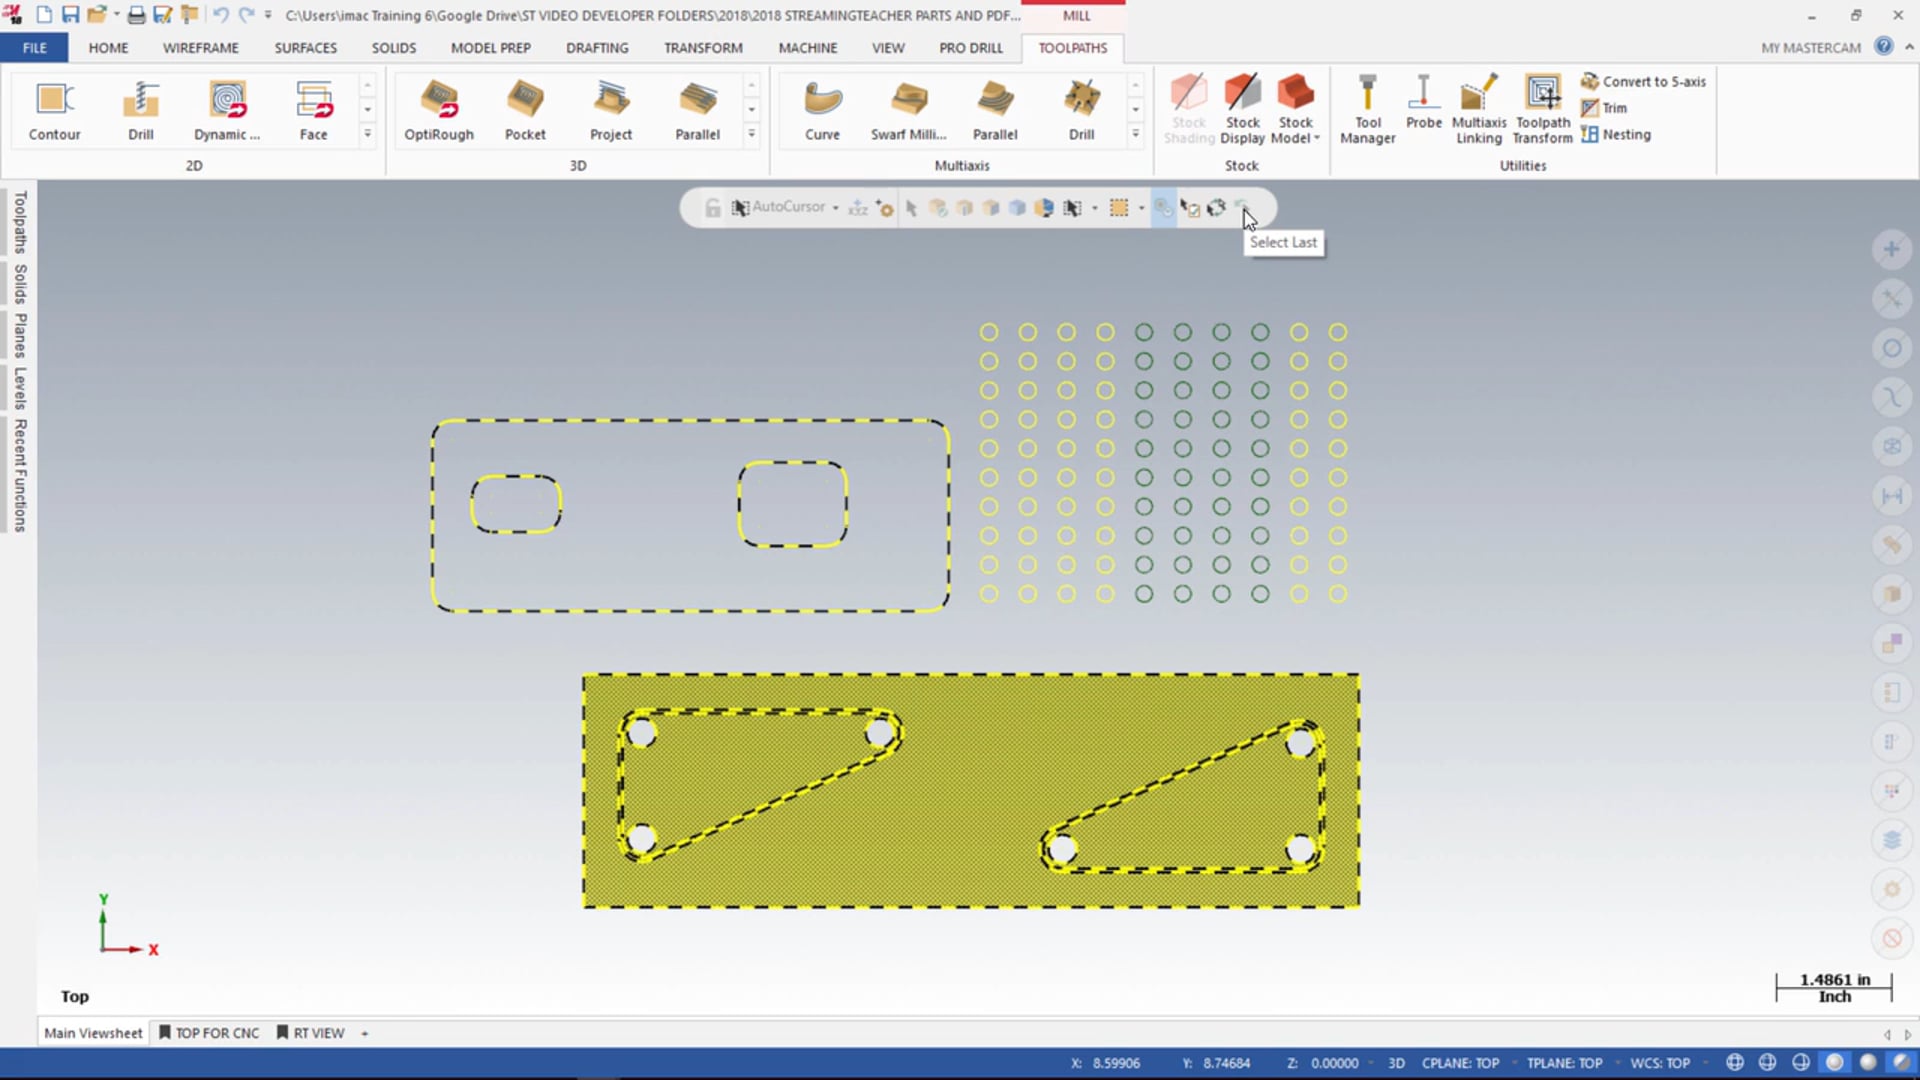Open the OptiRough 3D toolpath
Screen dimensions: 1920x1080
pyautogui.click(x=439, y=111)
